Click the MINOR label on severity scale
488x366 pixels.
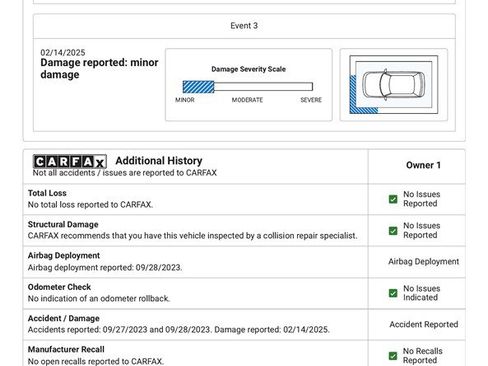pos(185,100)
